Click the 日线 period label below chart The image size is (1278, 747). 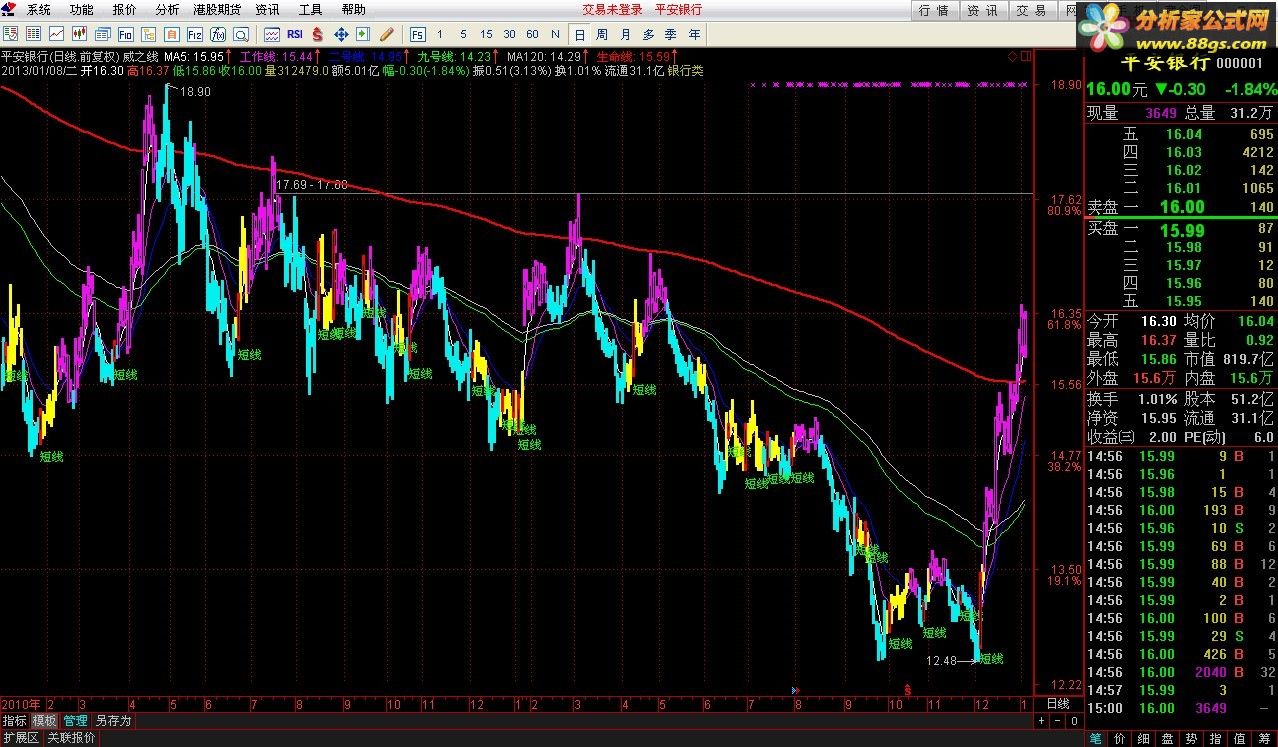1056,704
